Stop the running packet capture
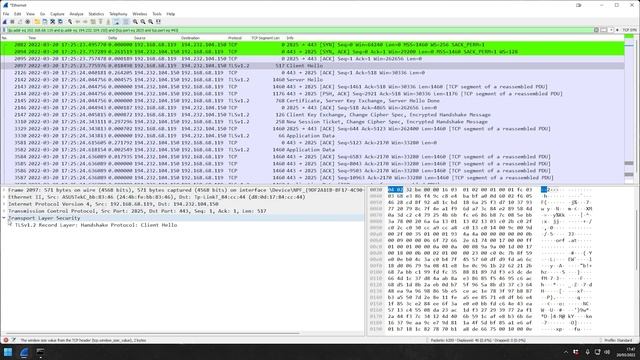The height and width of the screenshot is (360, 640). point(12,22)
